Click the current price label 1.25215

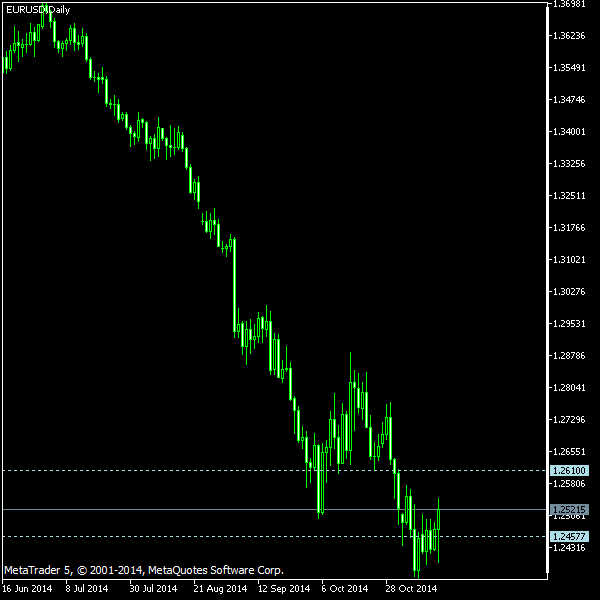[569, 510]
